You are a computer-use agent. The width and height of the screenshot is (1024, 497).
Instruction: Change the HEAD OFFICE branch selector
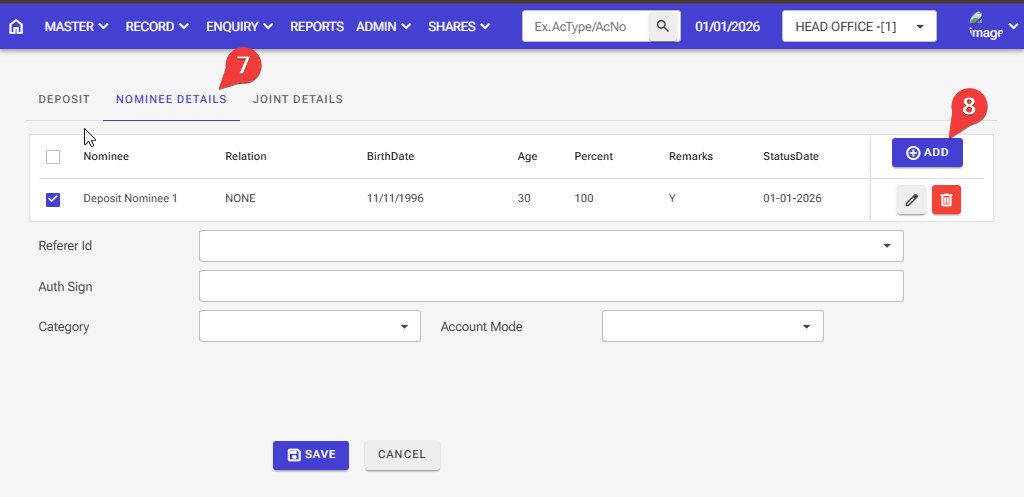(859, 27)
